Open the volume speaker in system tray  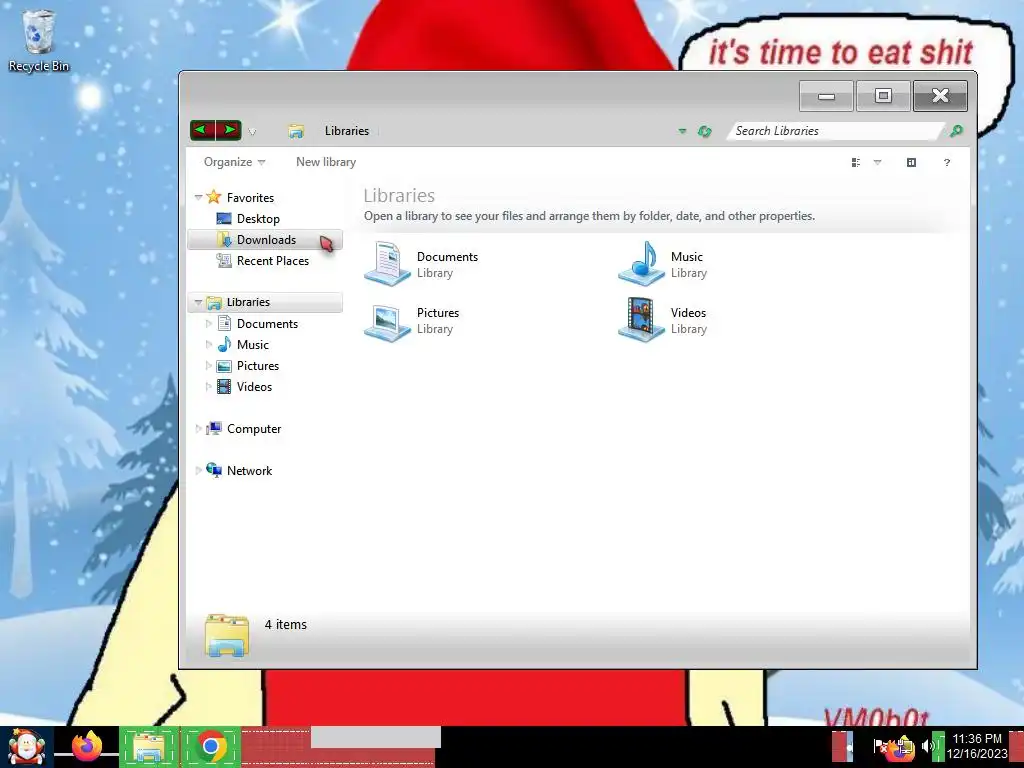[x=927, y=746]
